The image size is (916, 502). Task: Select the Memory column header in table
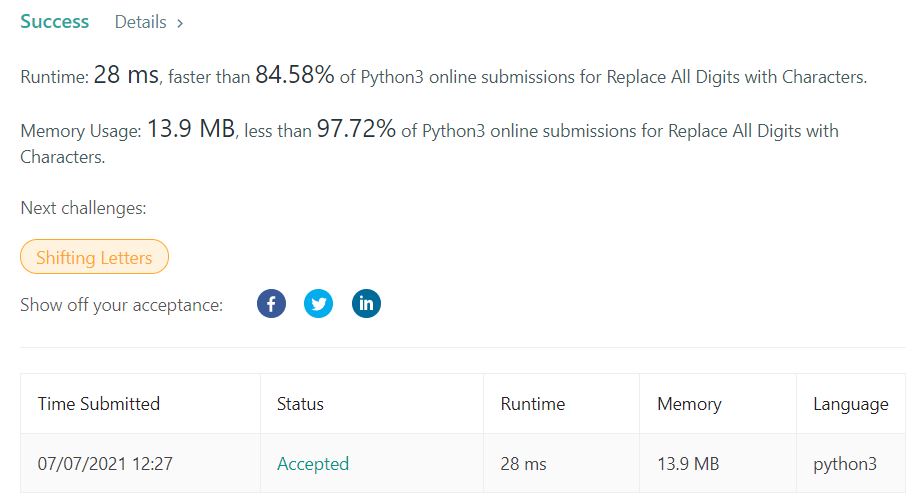(689, 404)
